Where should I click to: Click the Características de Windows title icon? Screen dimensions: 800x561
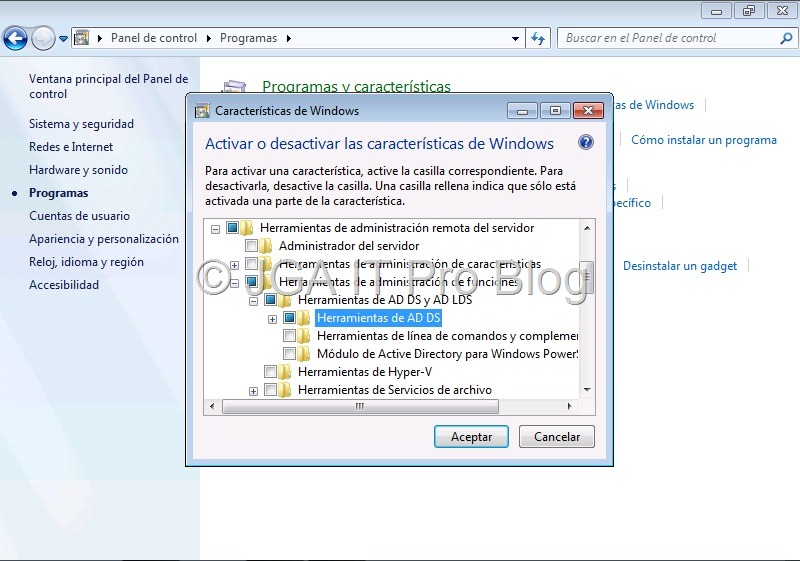202,111
